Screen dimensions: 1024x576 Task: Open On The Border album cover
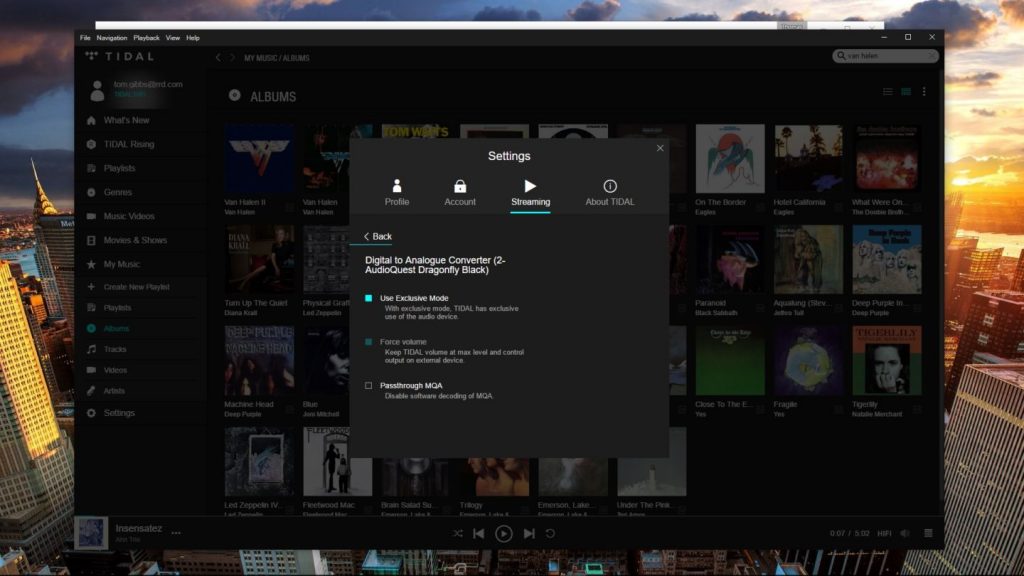pos(729,159)
